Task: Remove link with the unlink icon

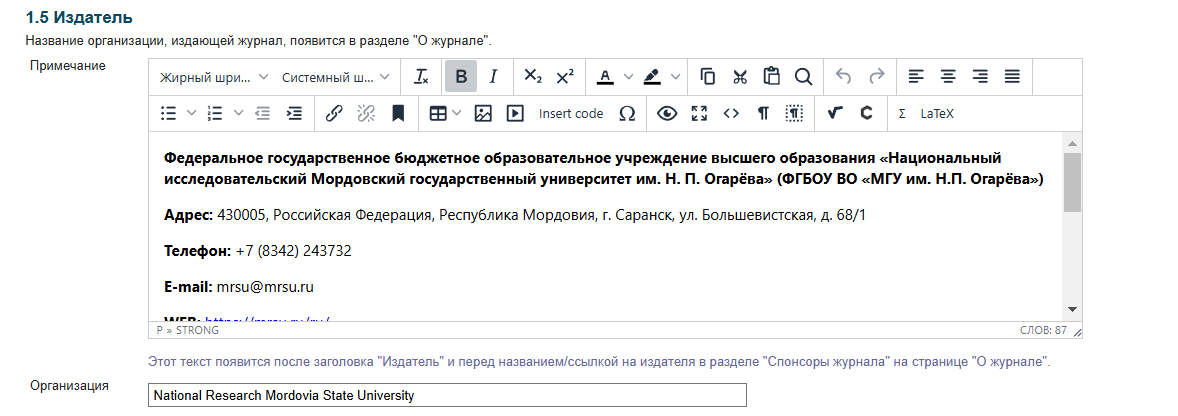Action: click(x=366, y=113)
